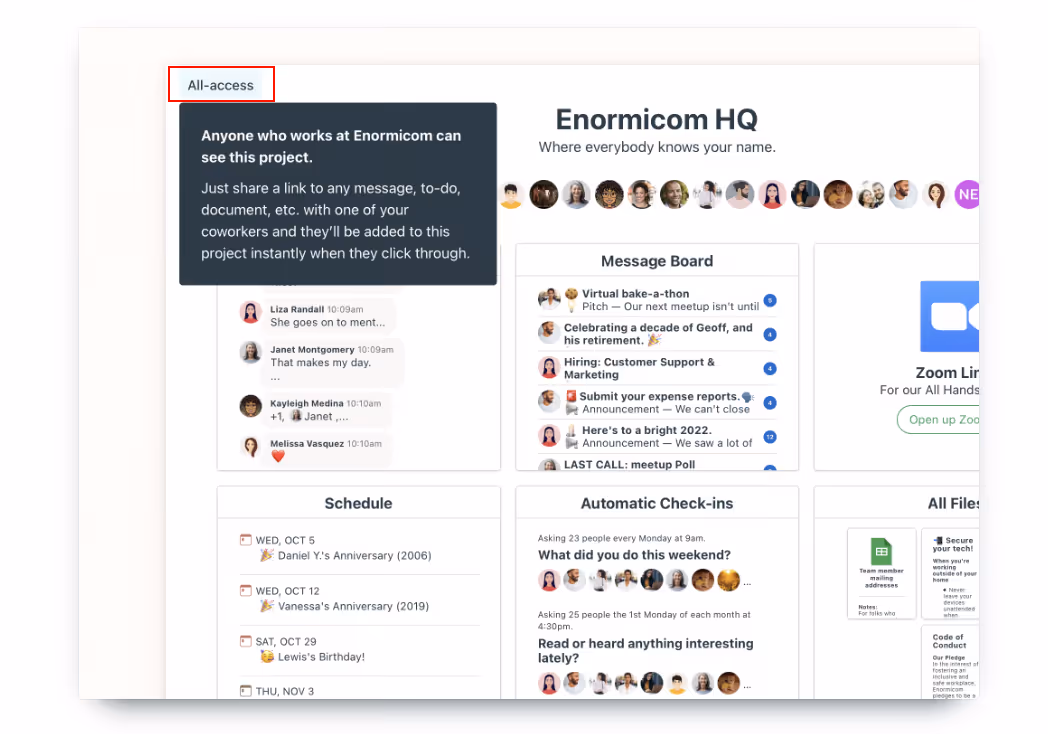This screenshot has width=1048, height=734.
Task: Click calendar icon next to SAT, OCT 29
Action: (x=246, y=641)
